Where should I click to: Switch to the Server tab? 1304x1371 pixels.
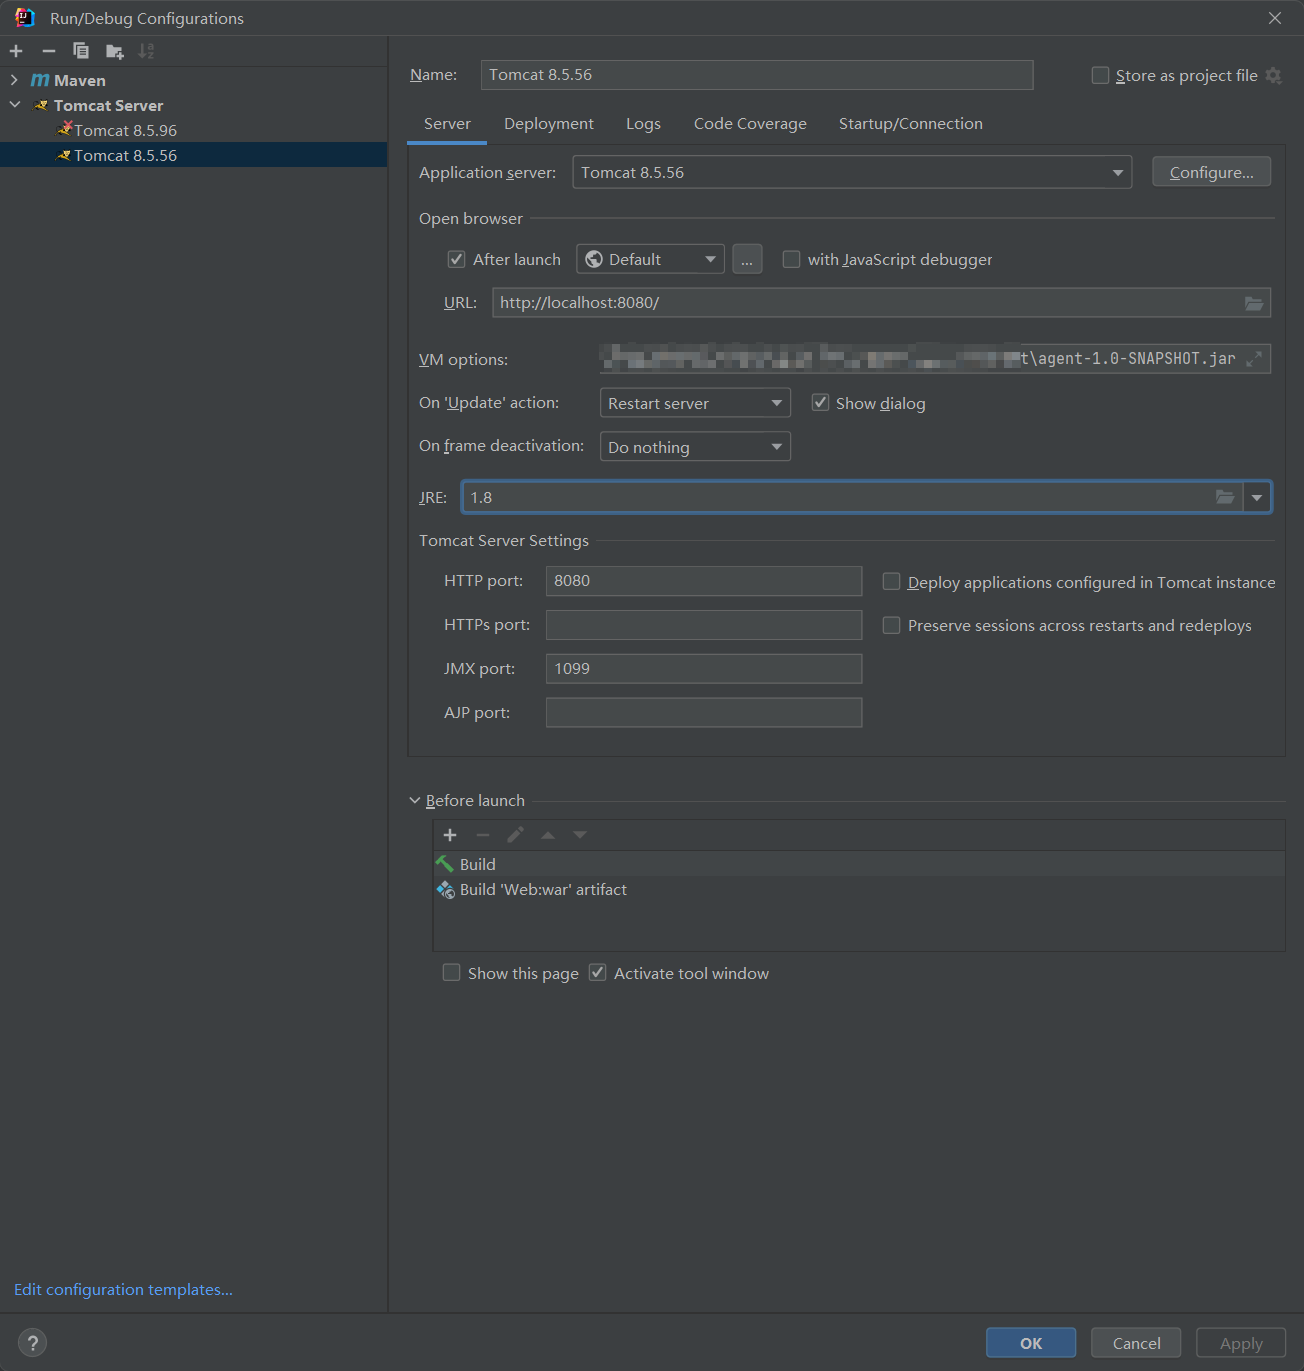(447, 124)
